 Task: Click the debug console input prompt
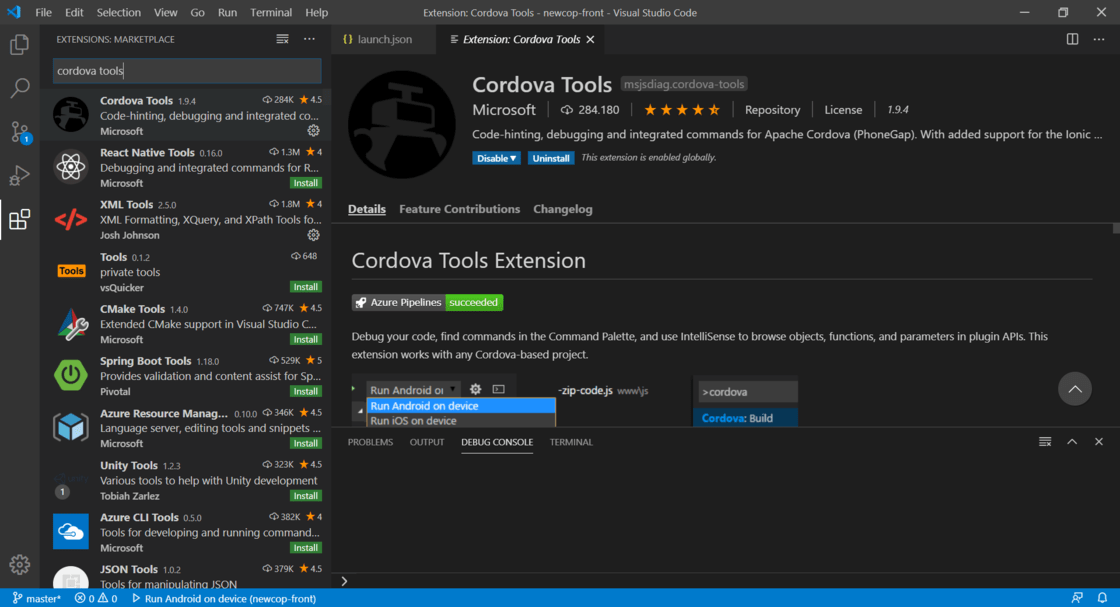[726, 581]
